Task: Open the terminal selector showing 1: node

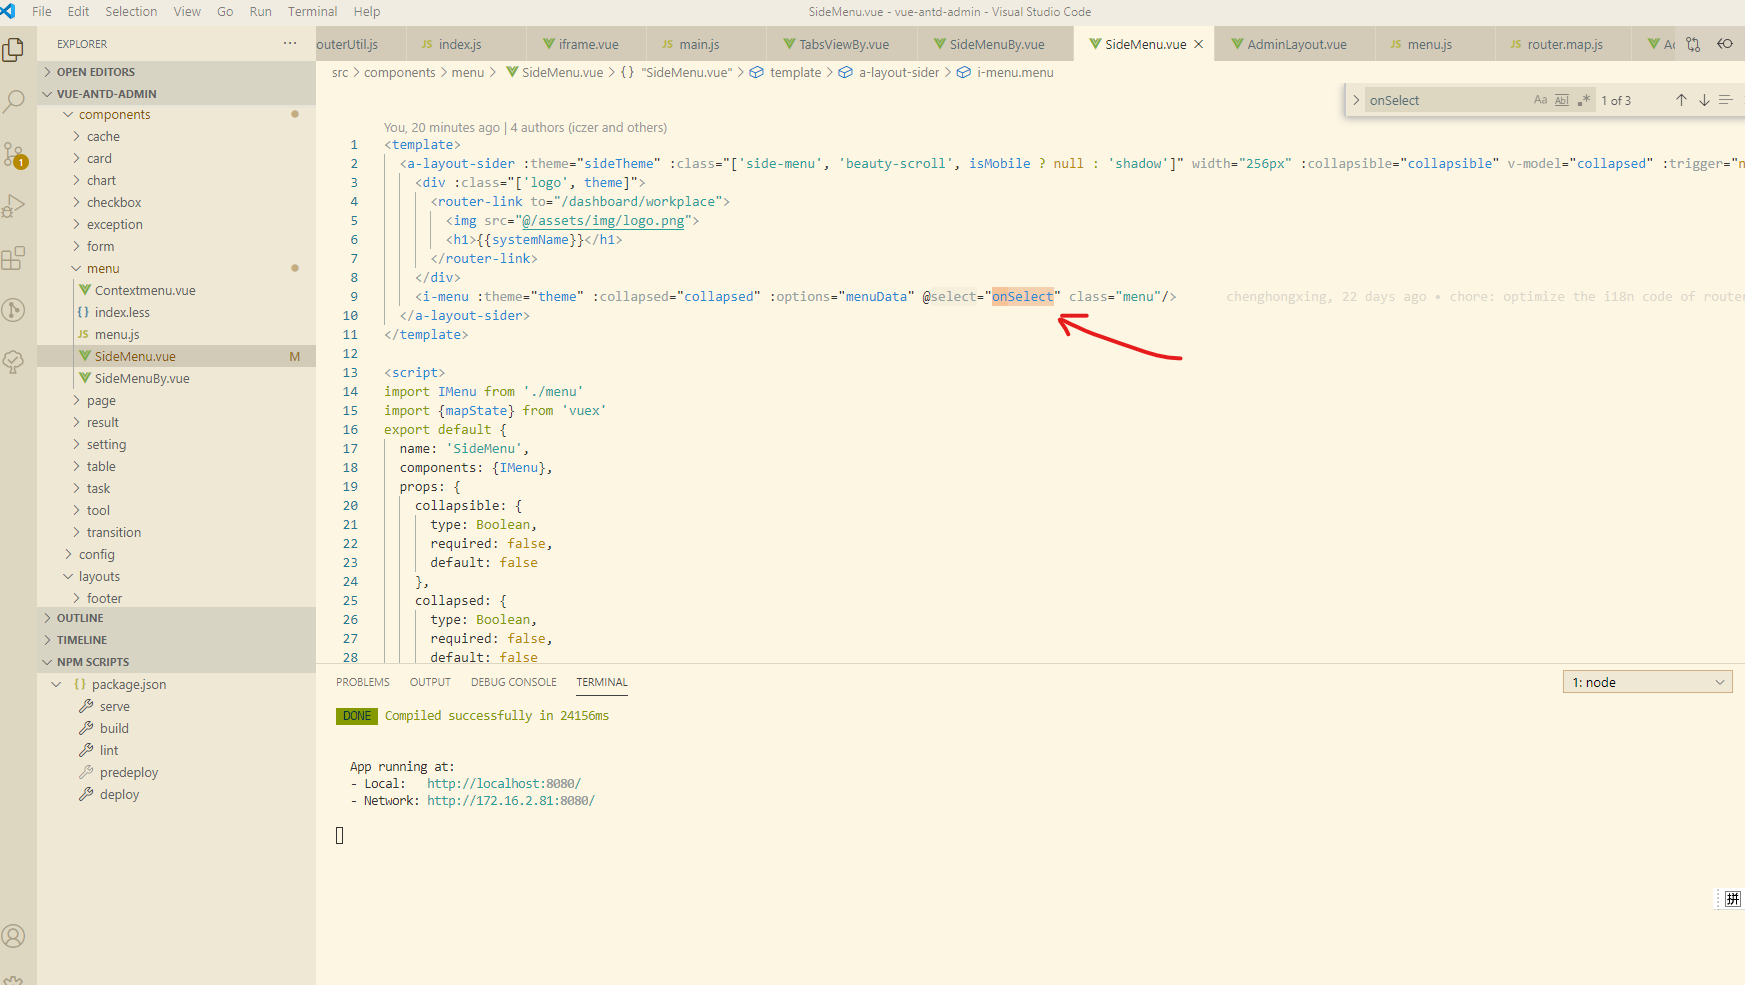Action: [1646, 681]
